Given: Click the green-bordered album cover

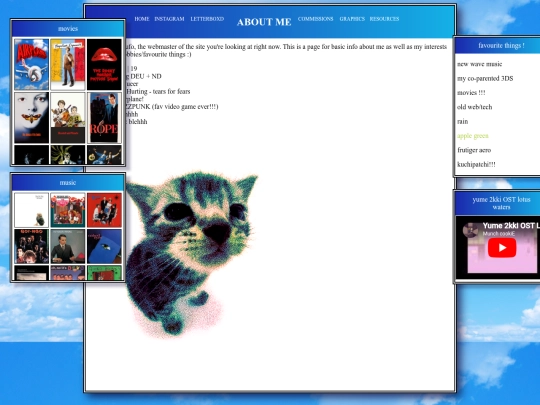Looking at the screenshot, I should 104,273.
